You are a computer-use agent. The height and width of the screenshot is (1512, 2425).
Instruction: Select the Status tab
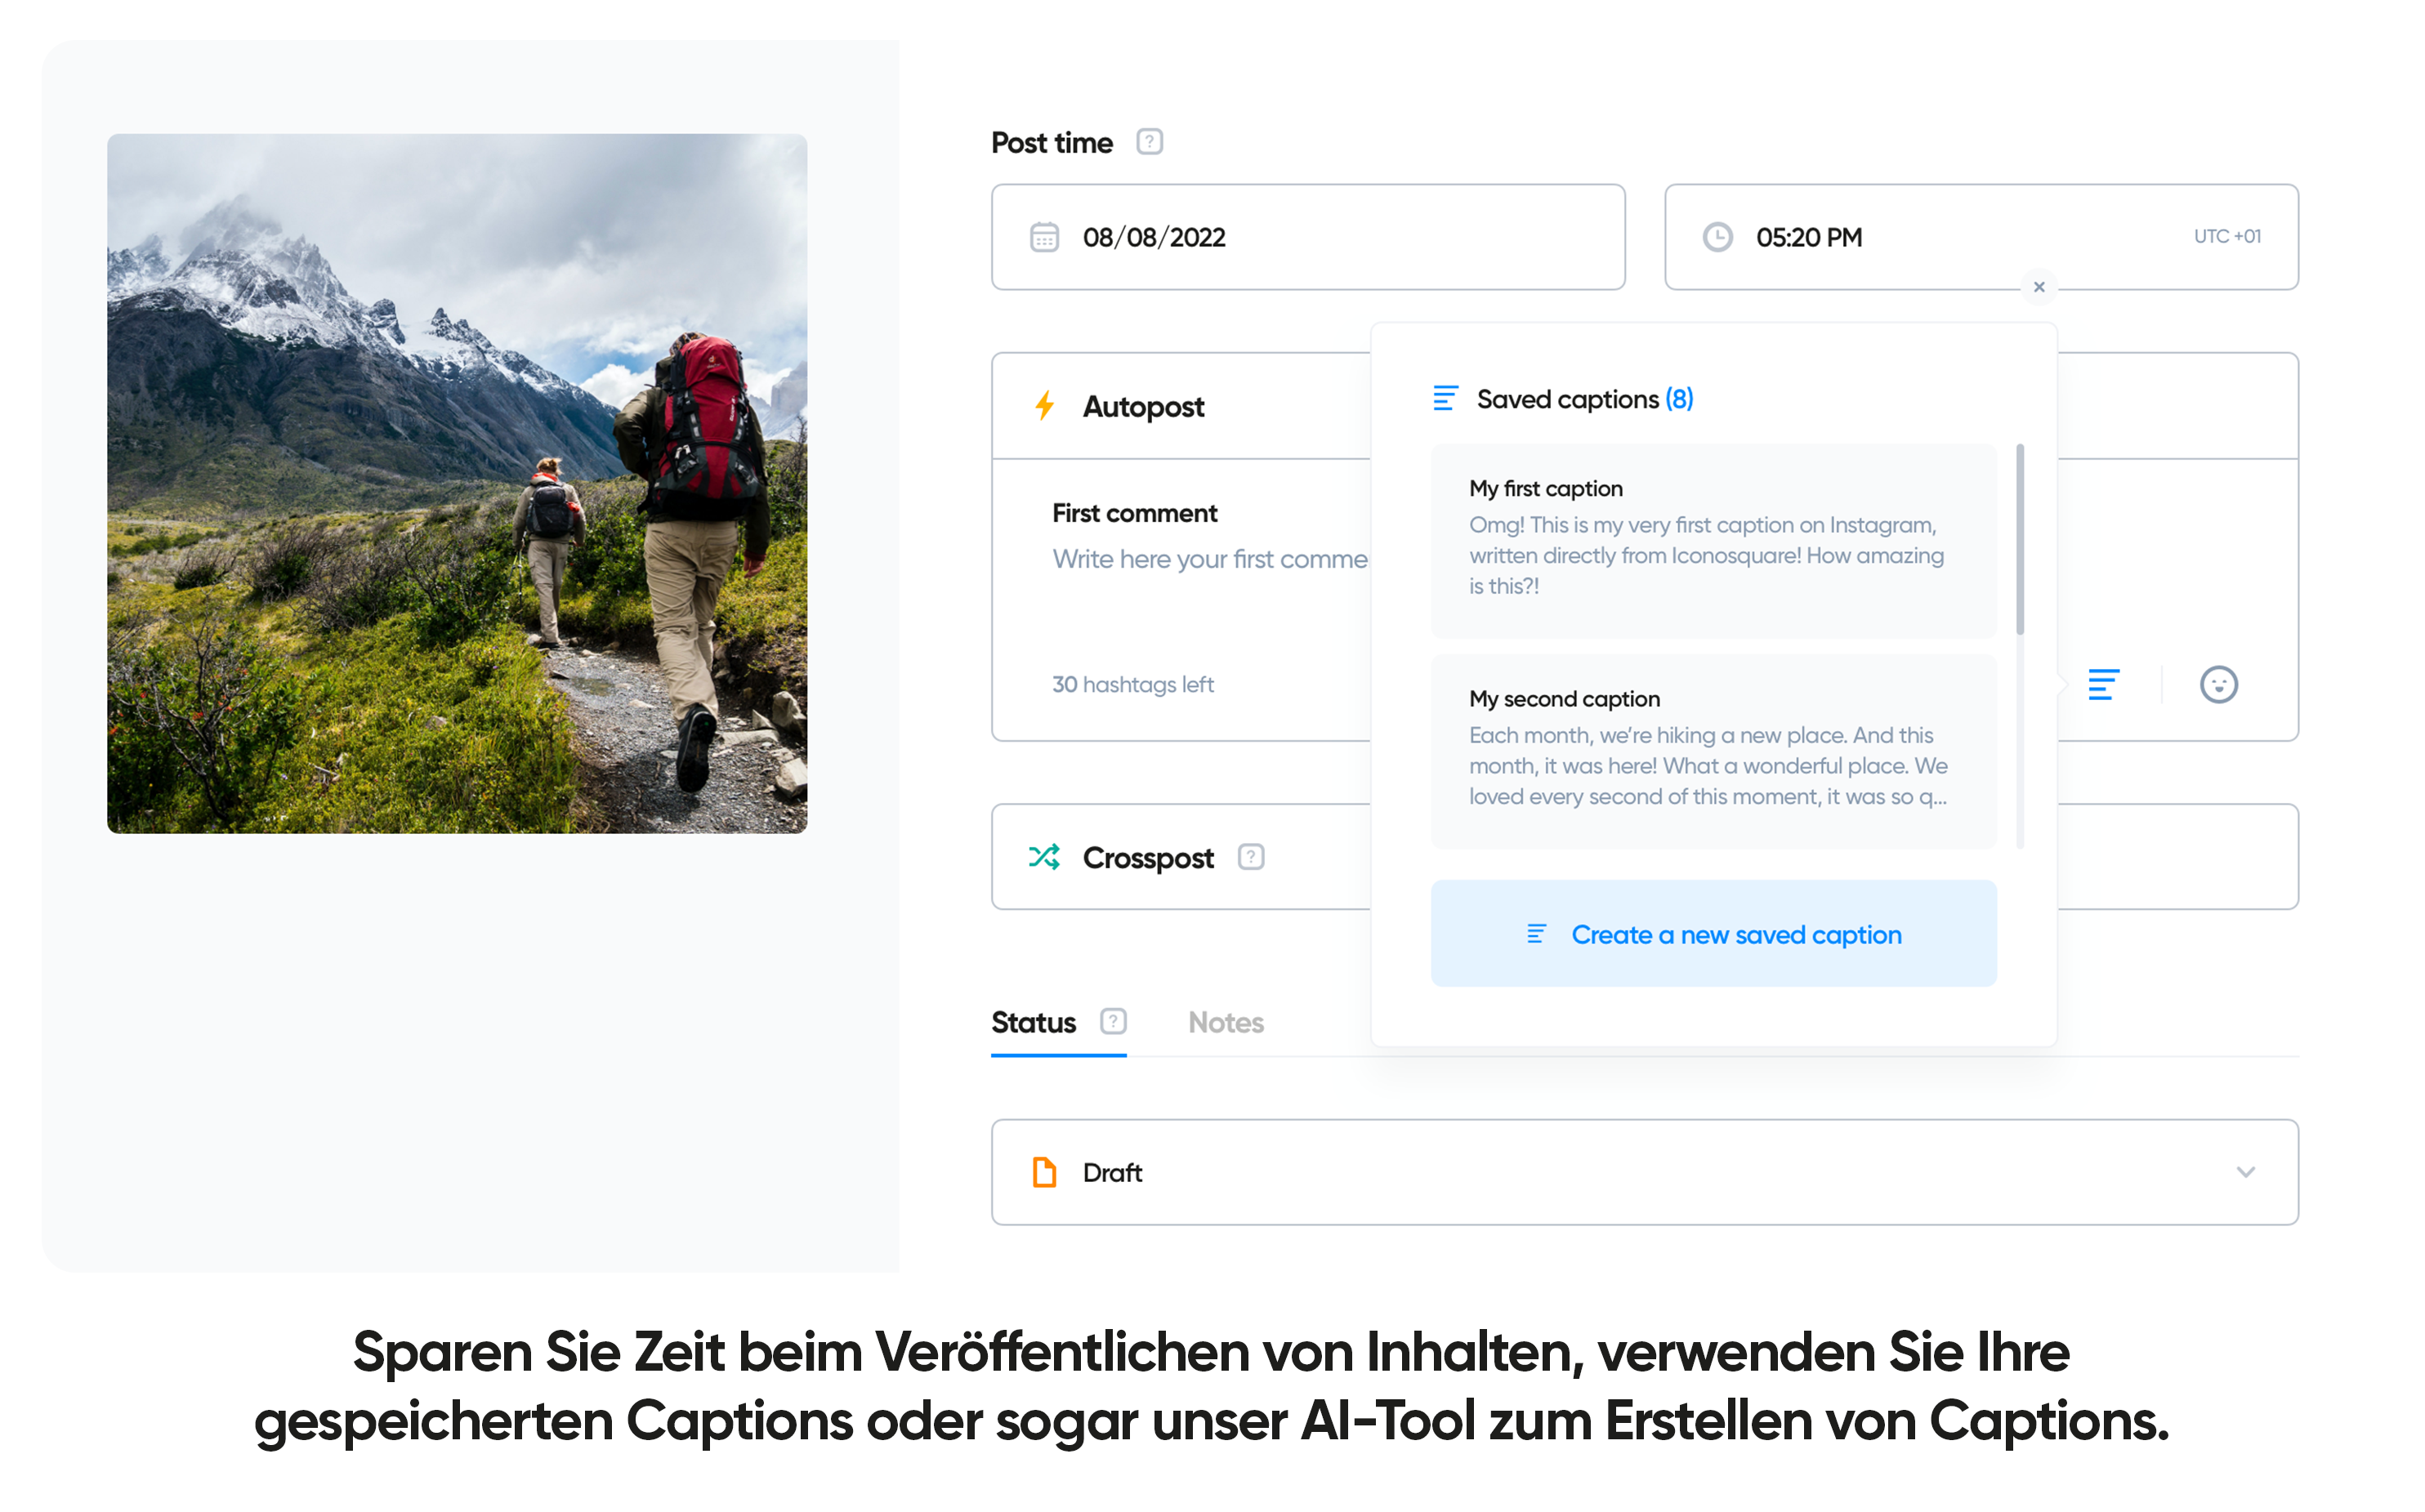1033,1022
